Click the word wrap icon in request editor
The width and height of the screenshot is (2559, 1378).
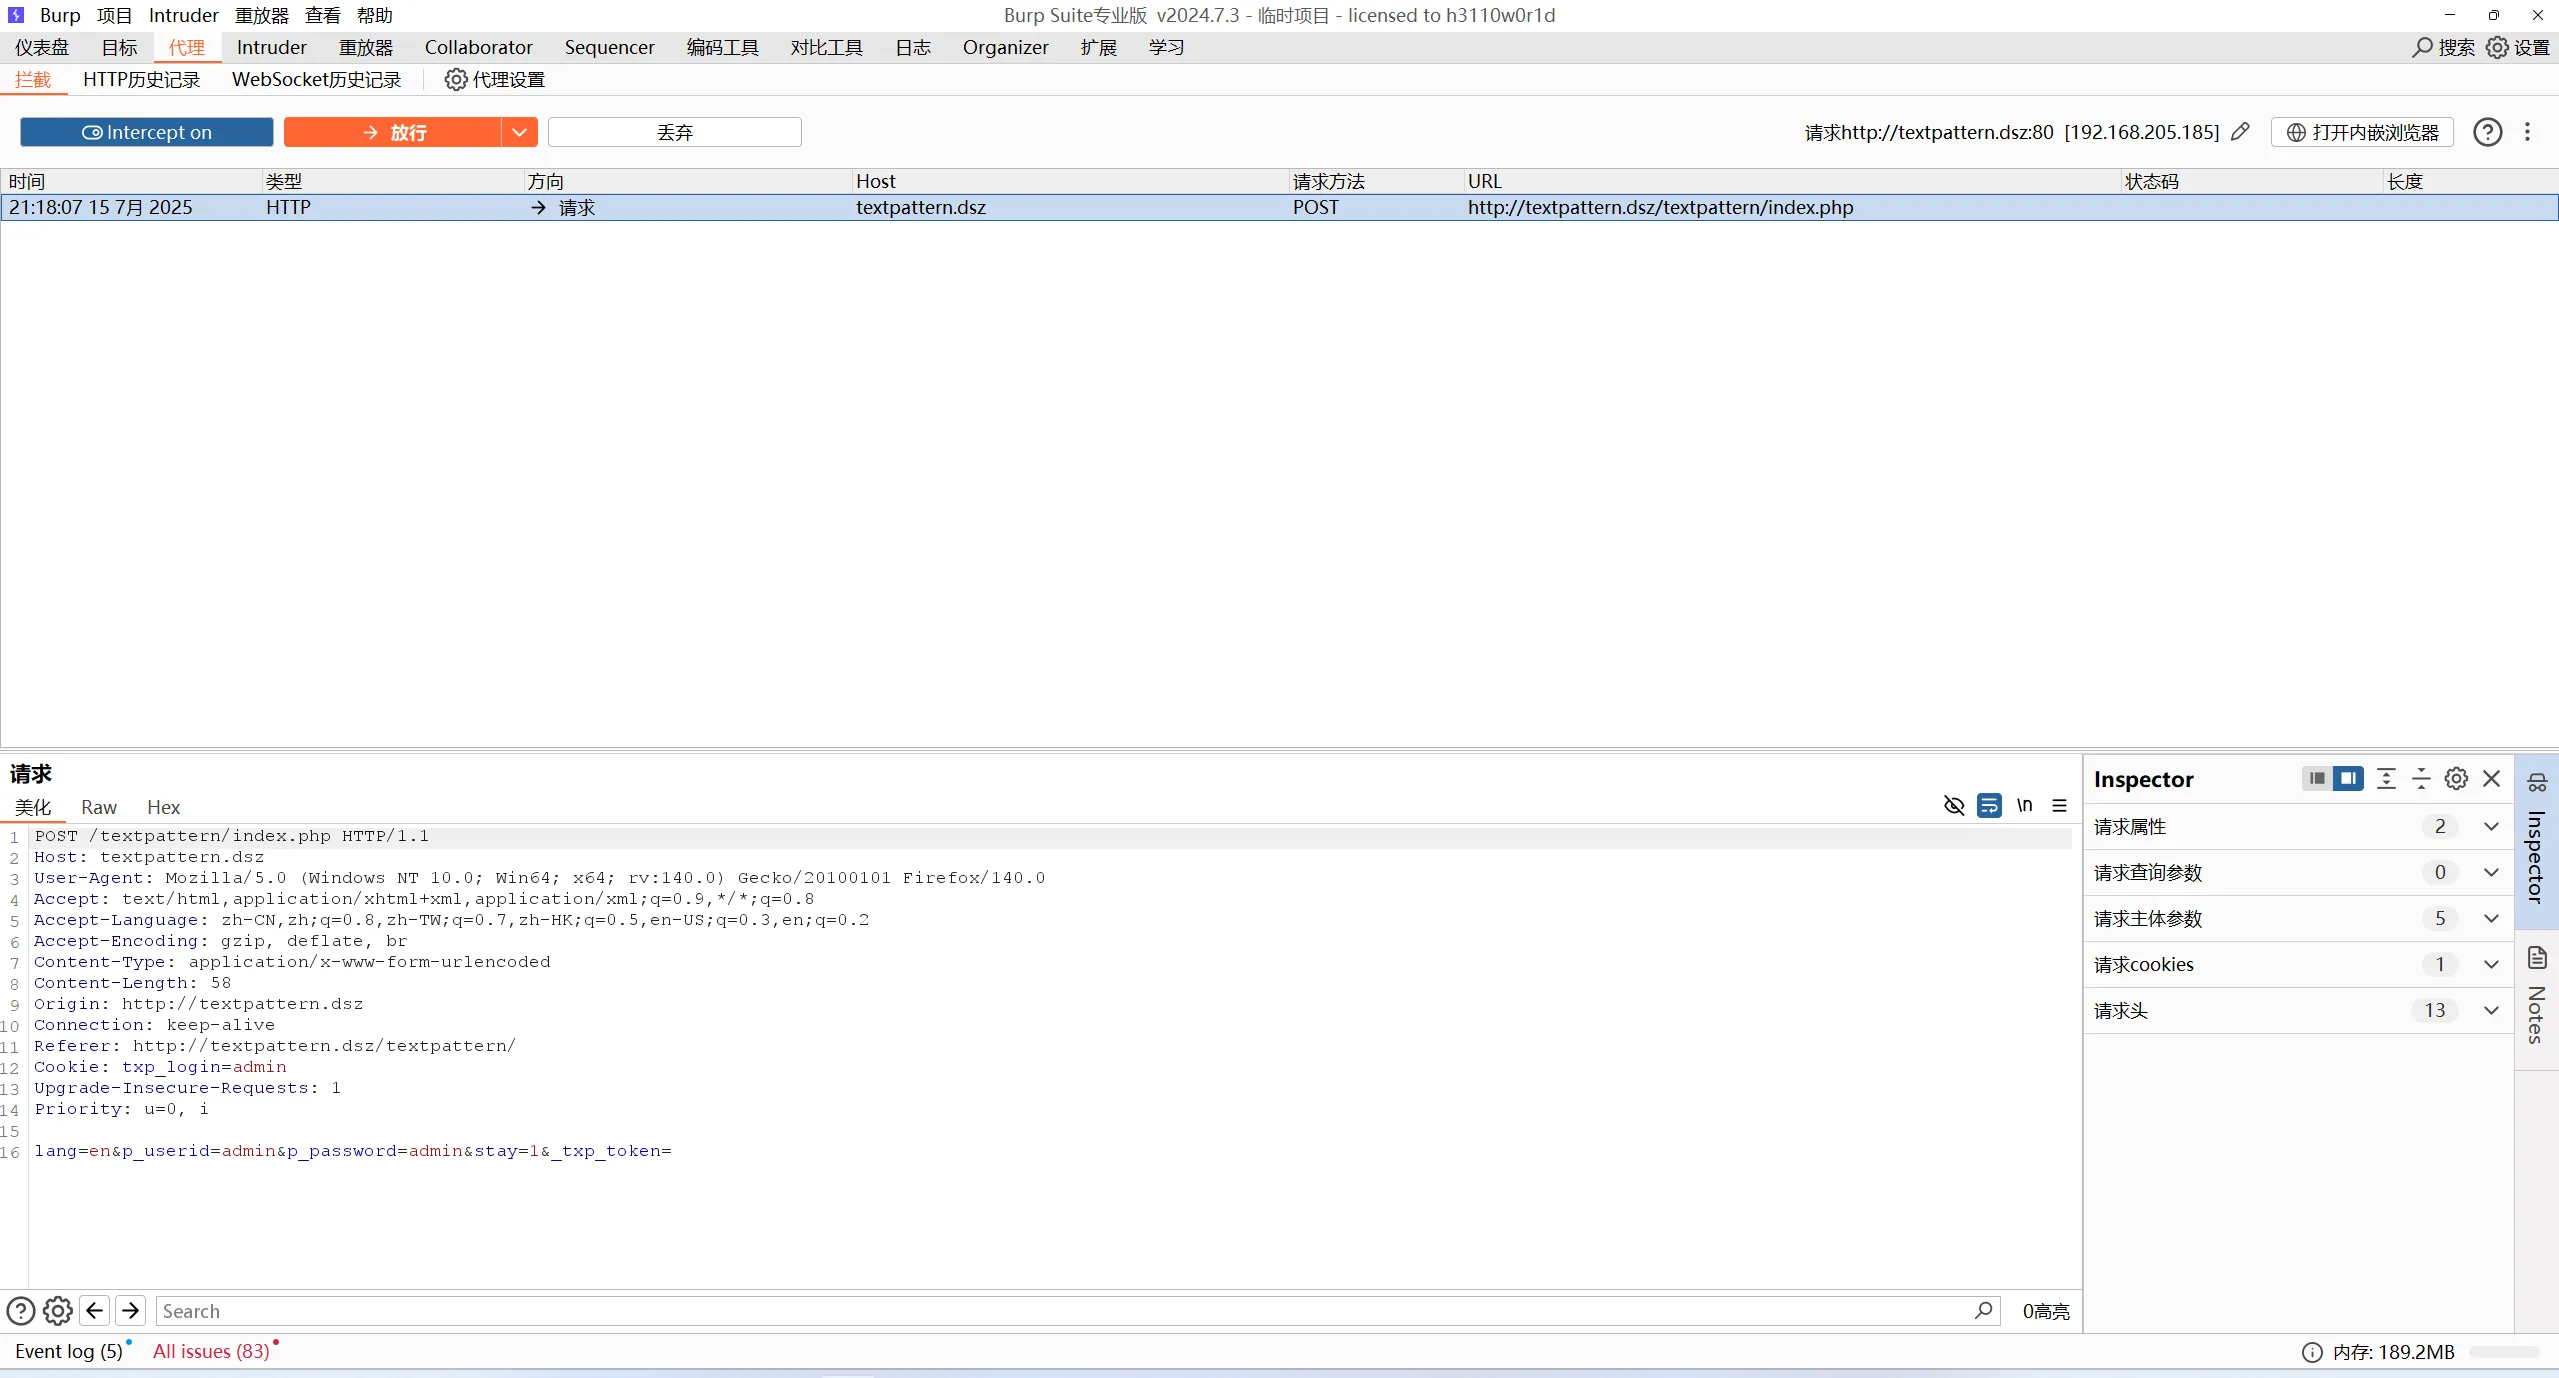1989,805
